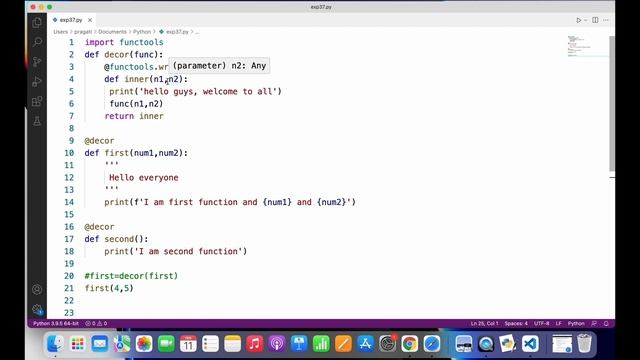Open Finder from the Dock
Screen dimensions: 640x360
55,343
